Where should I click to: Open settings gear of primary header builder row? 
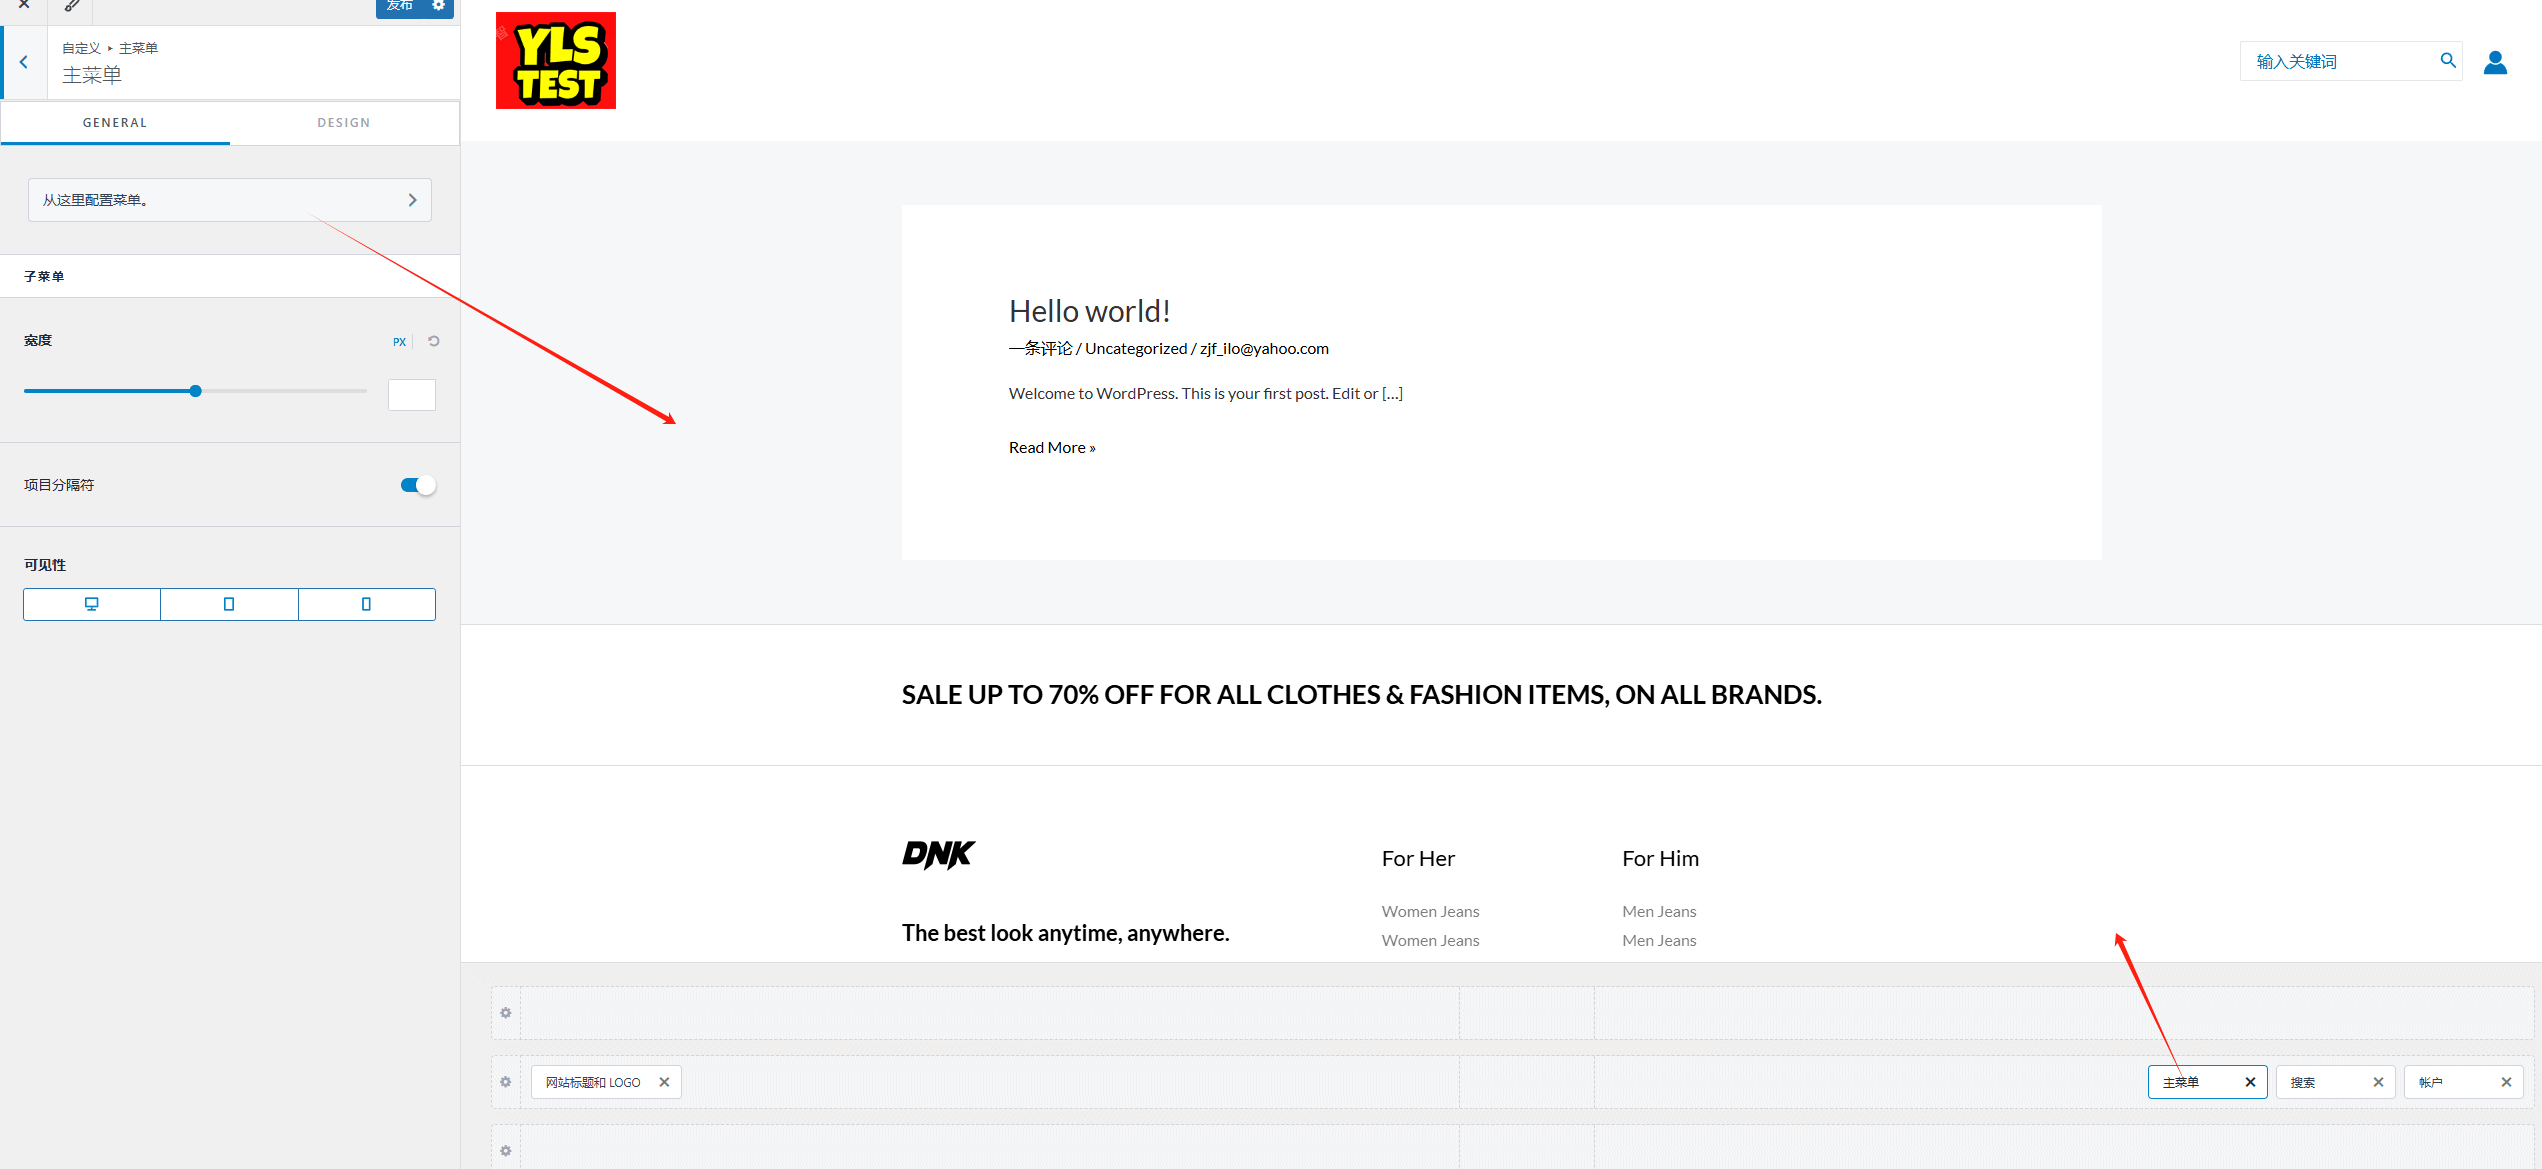[x=506, y=1082]
